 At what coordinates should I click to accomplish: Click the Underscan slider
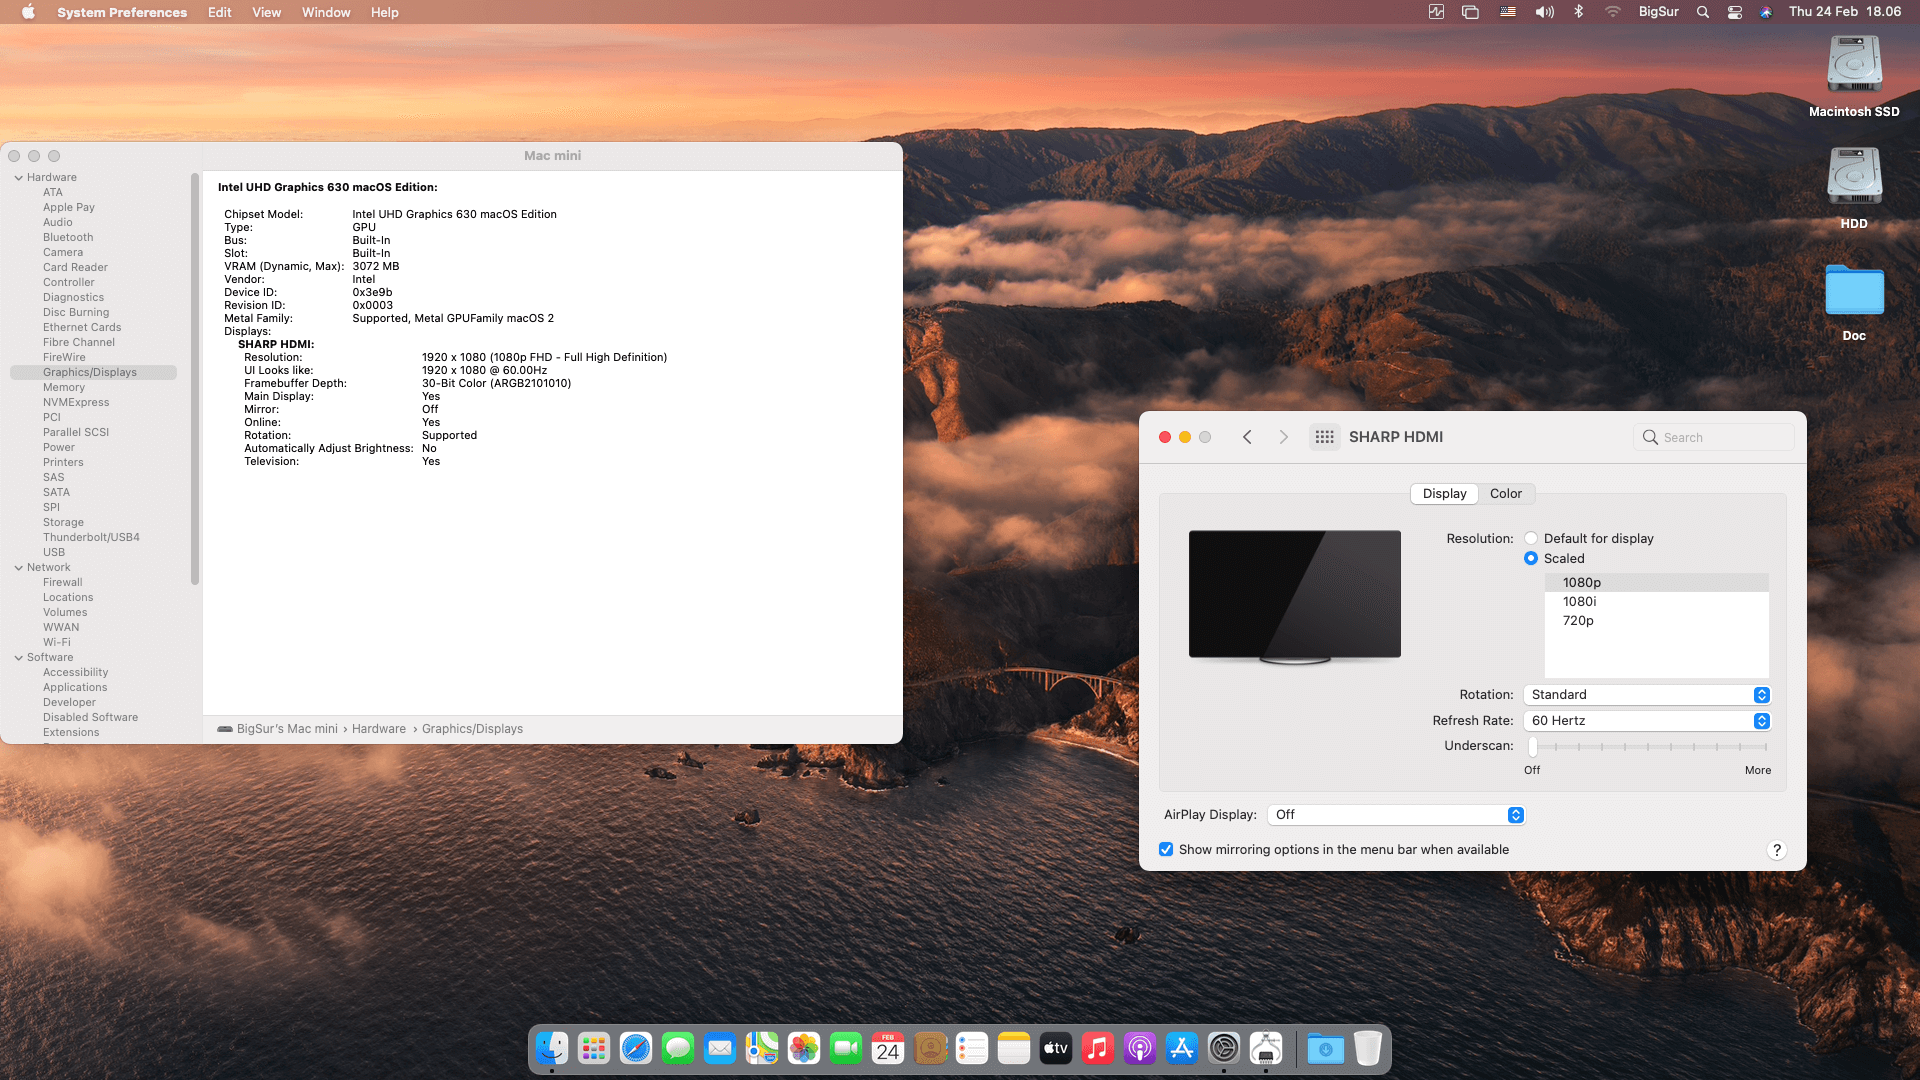(1533, 746)
